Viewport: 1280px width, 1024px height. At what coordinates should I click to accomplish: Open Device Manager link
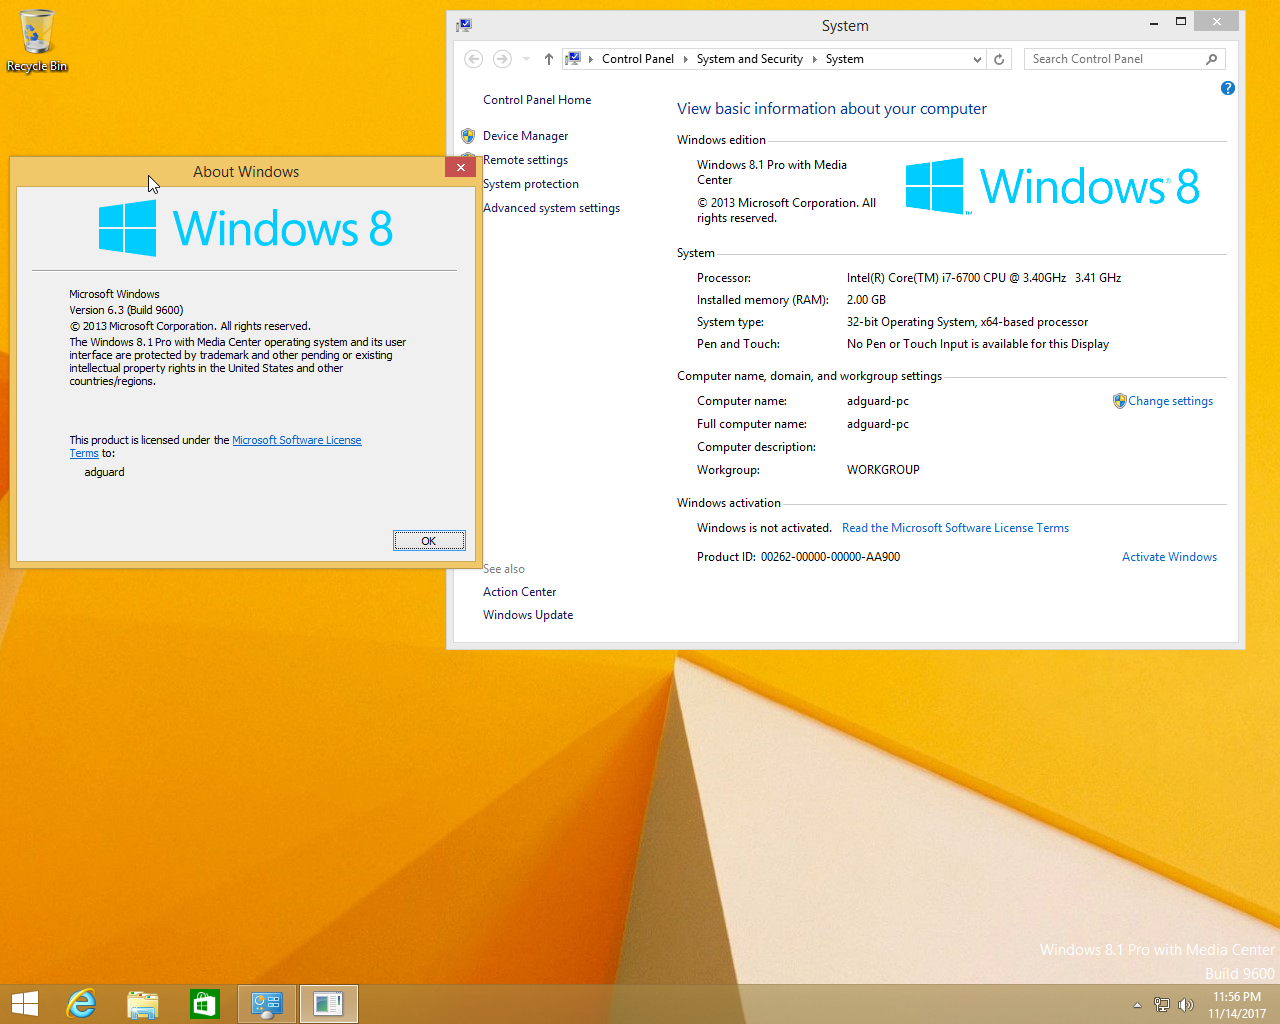coord(525,136)
